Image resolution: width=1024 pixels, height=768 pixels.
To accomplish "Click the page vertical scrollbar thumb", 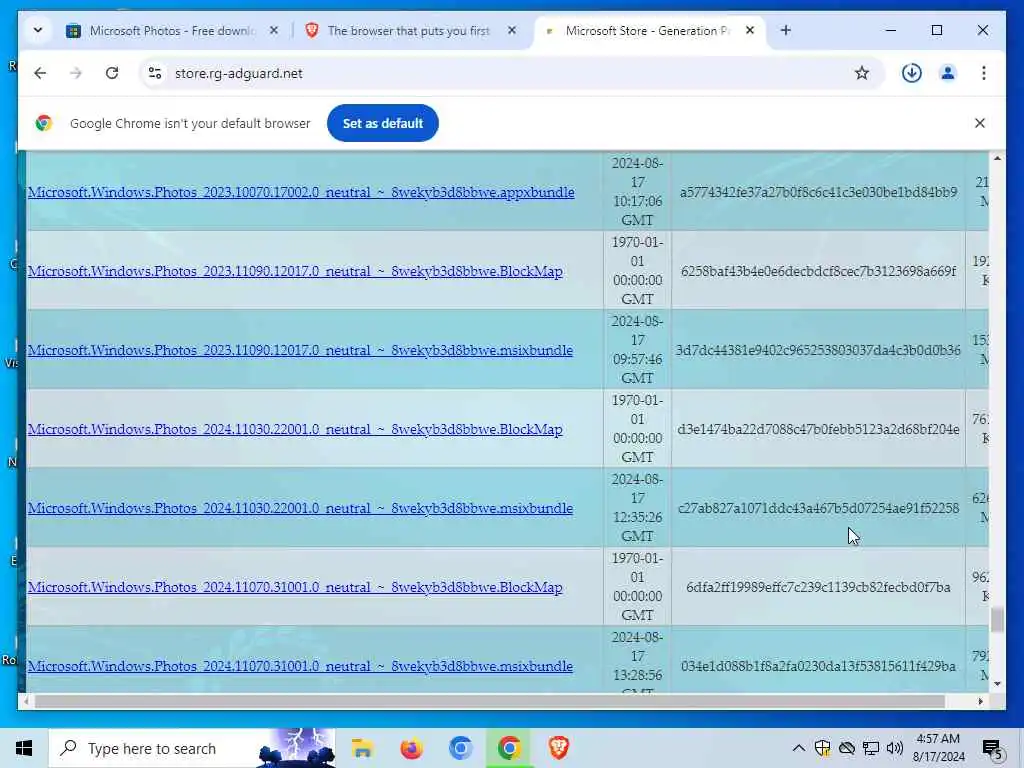I will [x=997, y=620].
